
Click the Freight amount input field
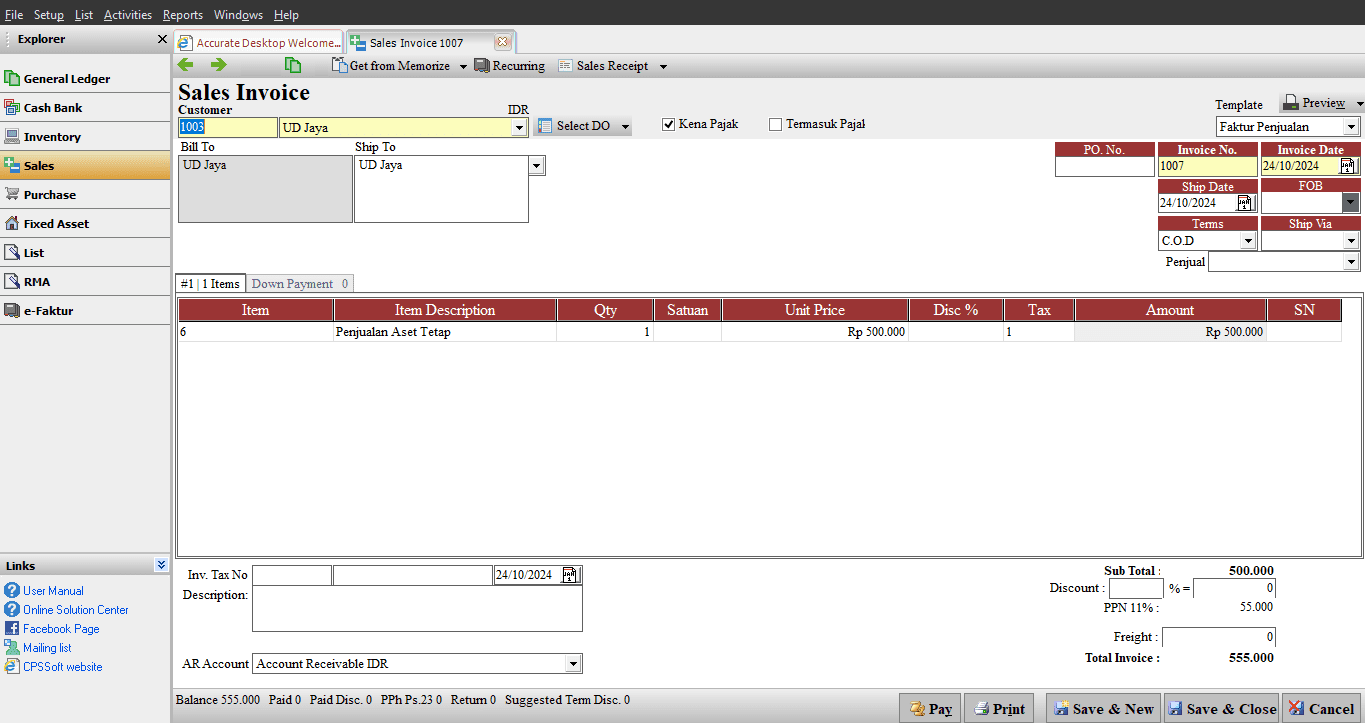point(1219,637)
